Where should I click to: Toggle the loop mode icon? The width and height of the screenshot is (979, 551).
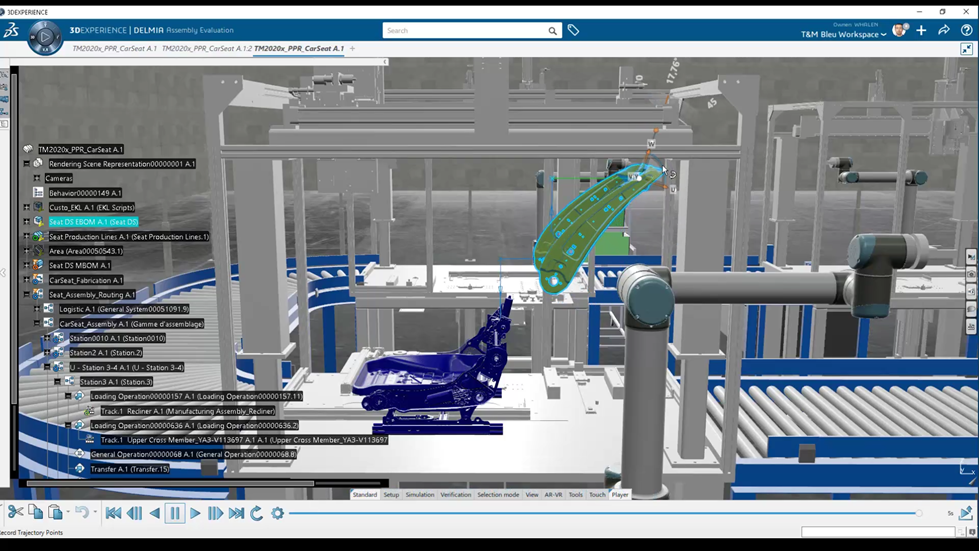[257, 513]
